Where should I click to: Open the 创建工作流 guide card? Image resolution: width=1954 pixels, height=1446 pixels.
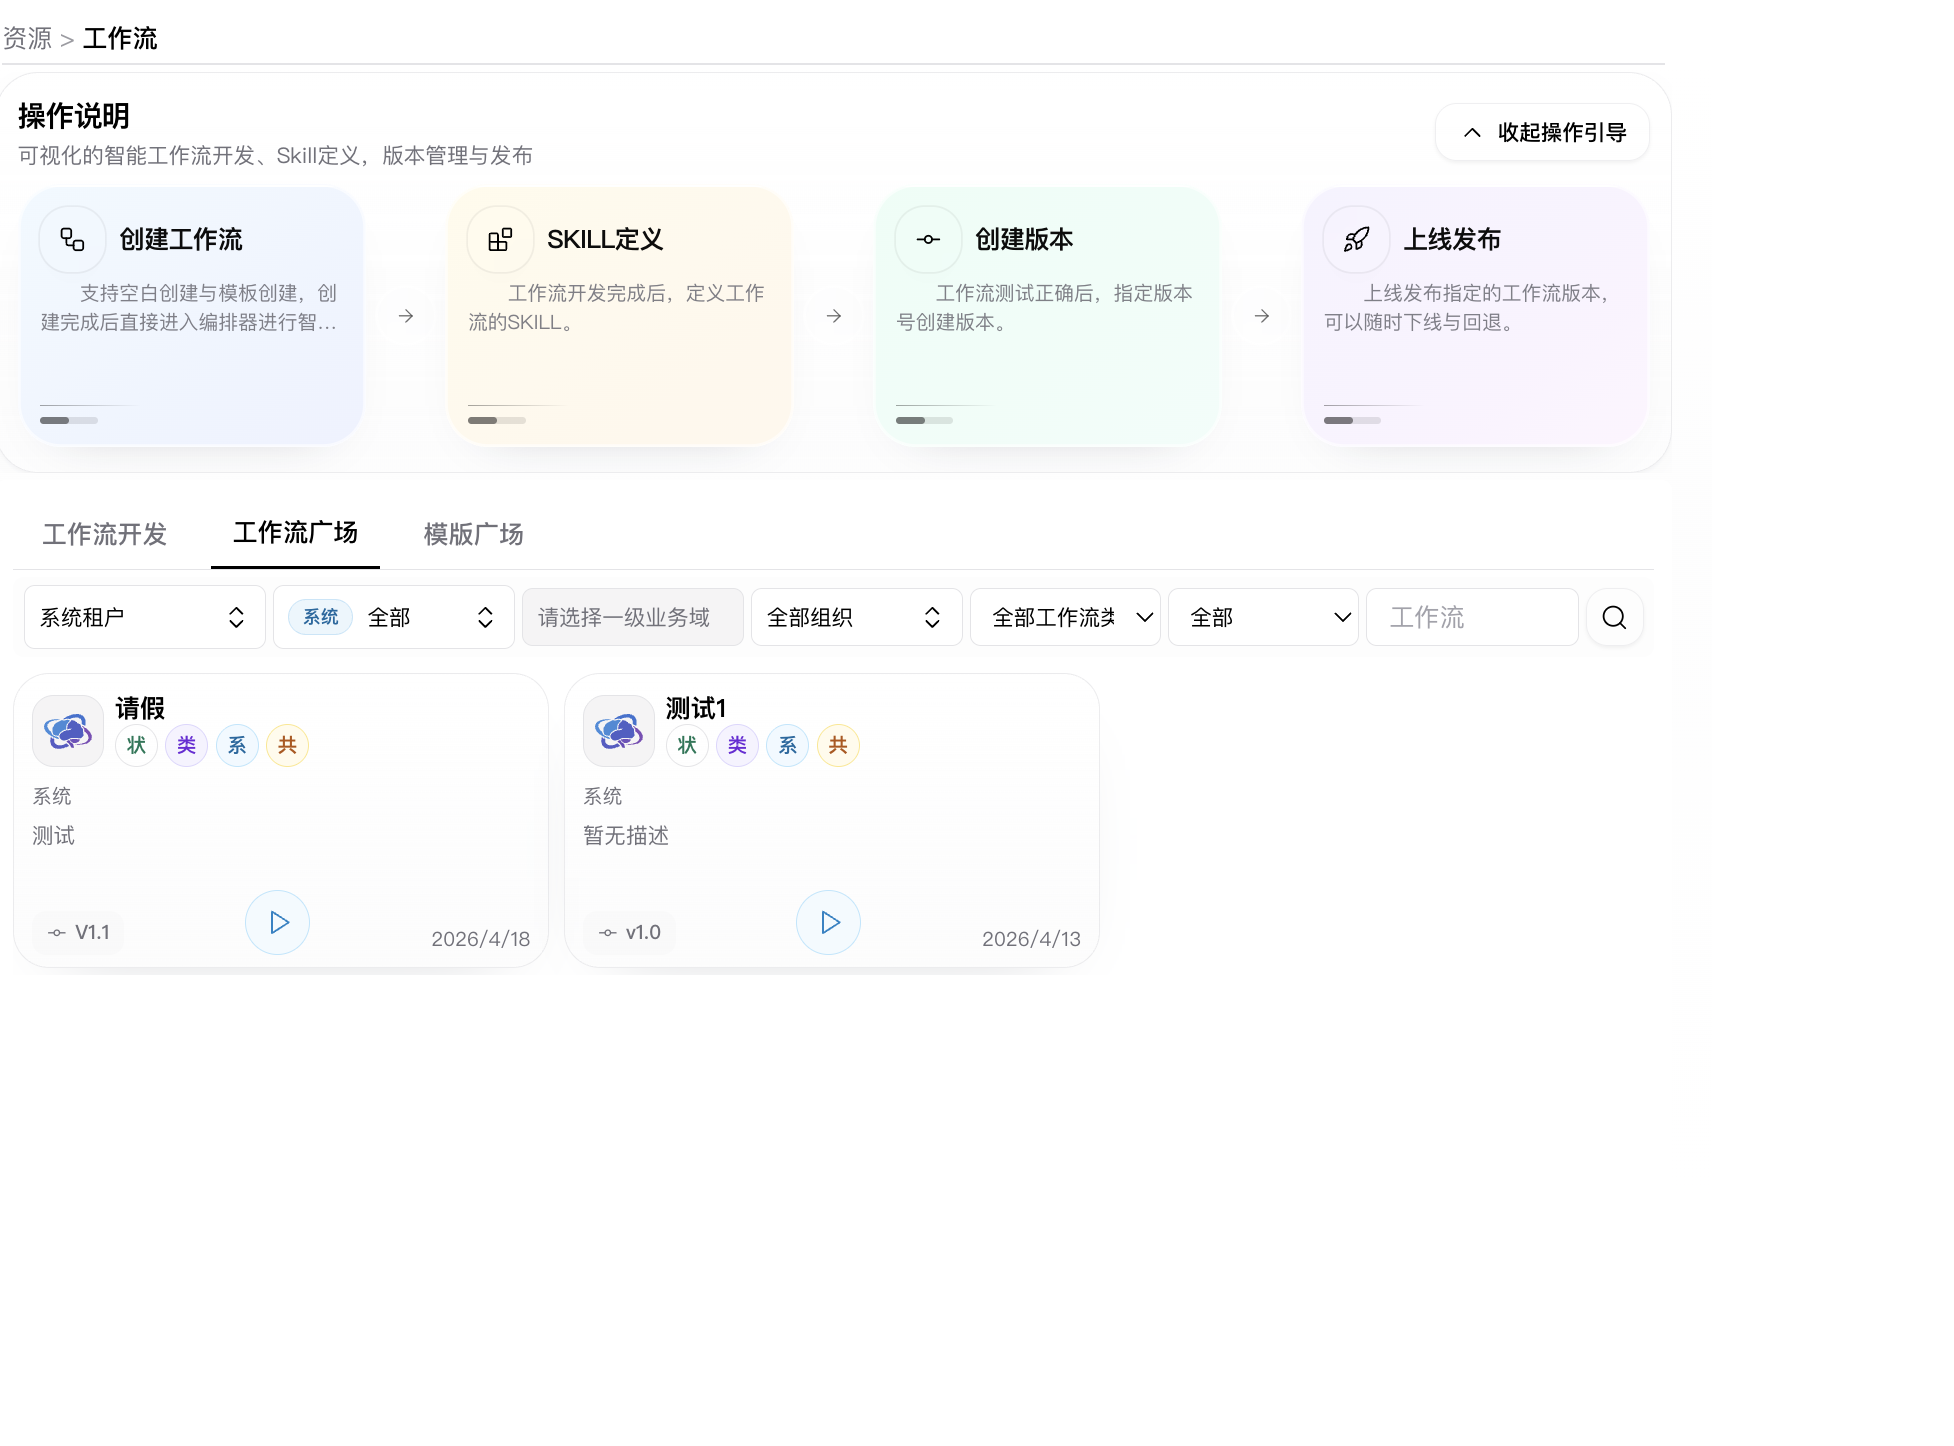pyautogui.click(x=192, y=316)
